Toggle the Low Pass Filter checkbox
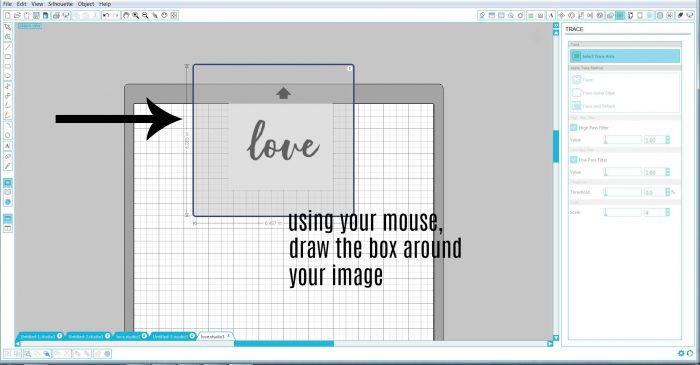Screen dimensions: 700x365 574,160
